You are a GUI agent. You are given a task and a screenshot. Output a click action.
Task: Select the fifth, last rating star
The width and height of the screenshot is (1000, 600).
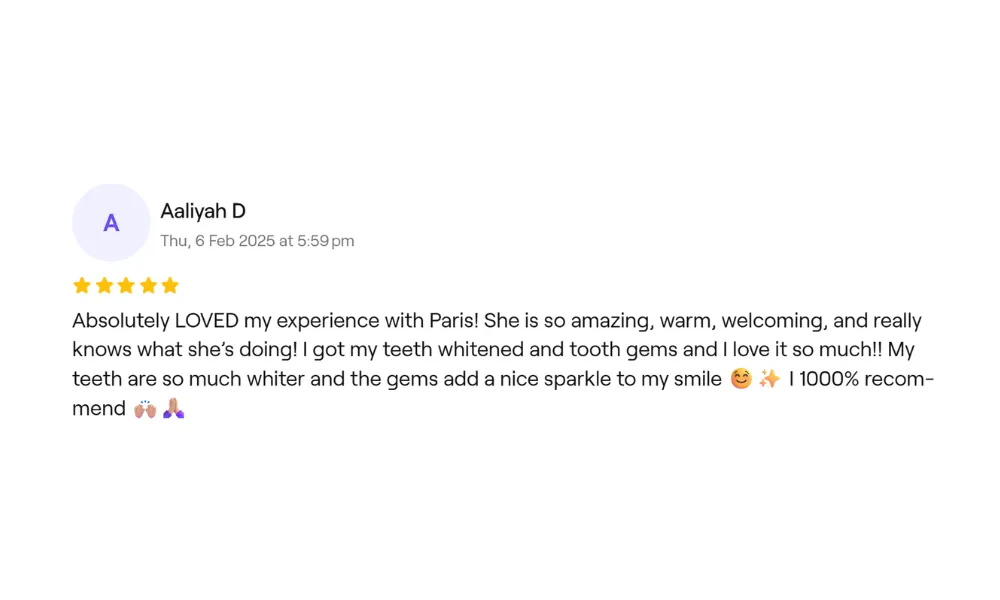tap(170, 285)
